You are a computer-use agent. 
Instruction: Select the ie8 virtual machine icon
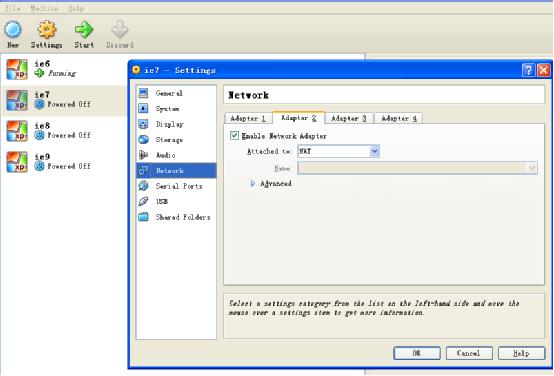[x=17, y=131]
